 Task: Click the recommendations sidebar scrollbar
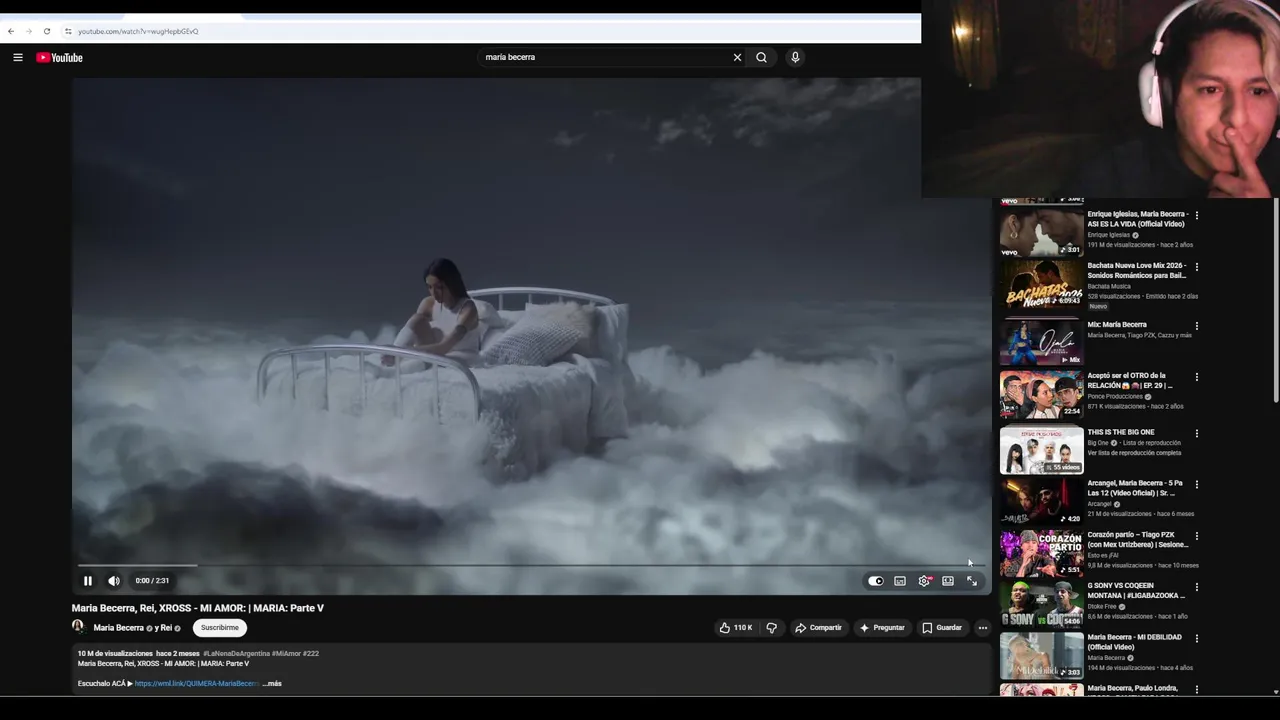(1276, 300)
